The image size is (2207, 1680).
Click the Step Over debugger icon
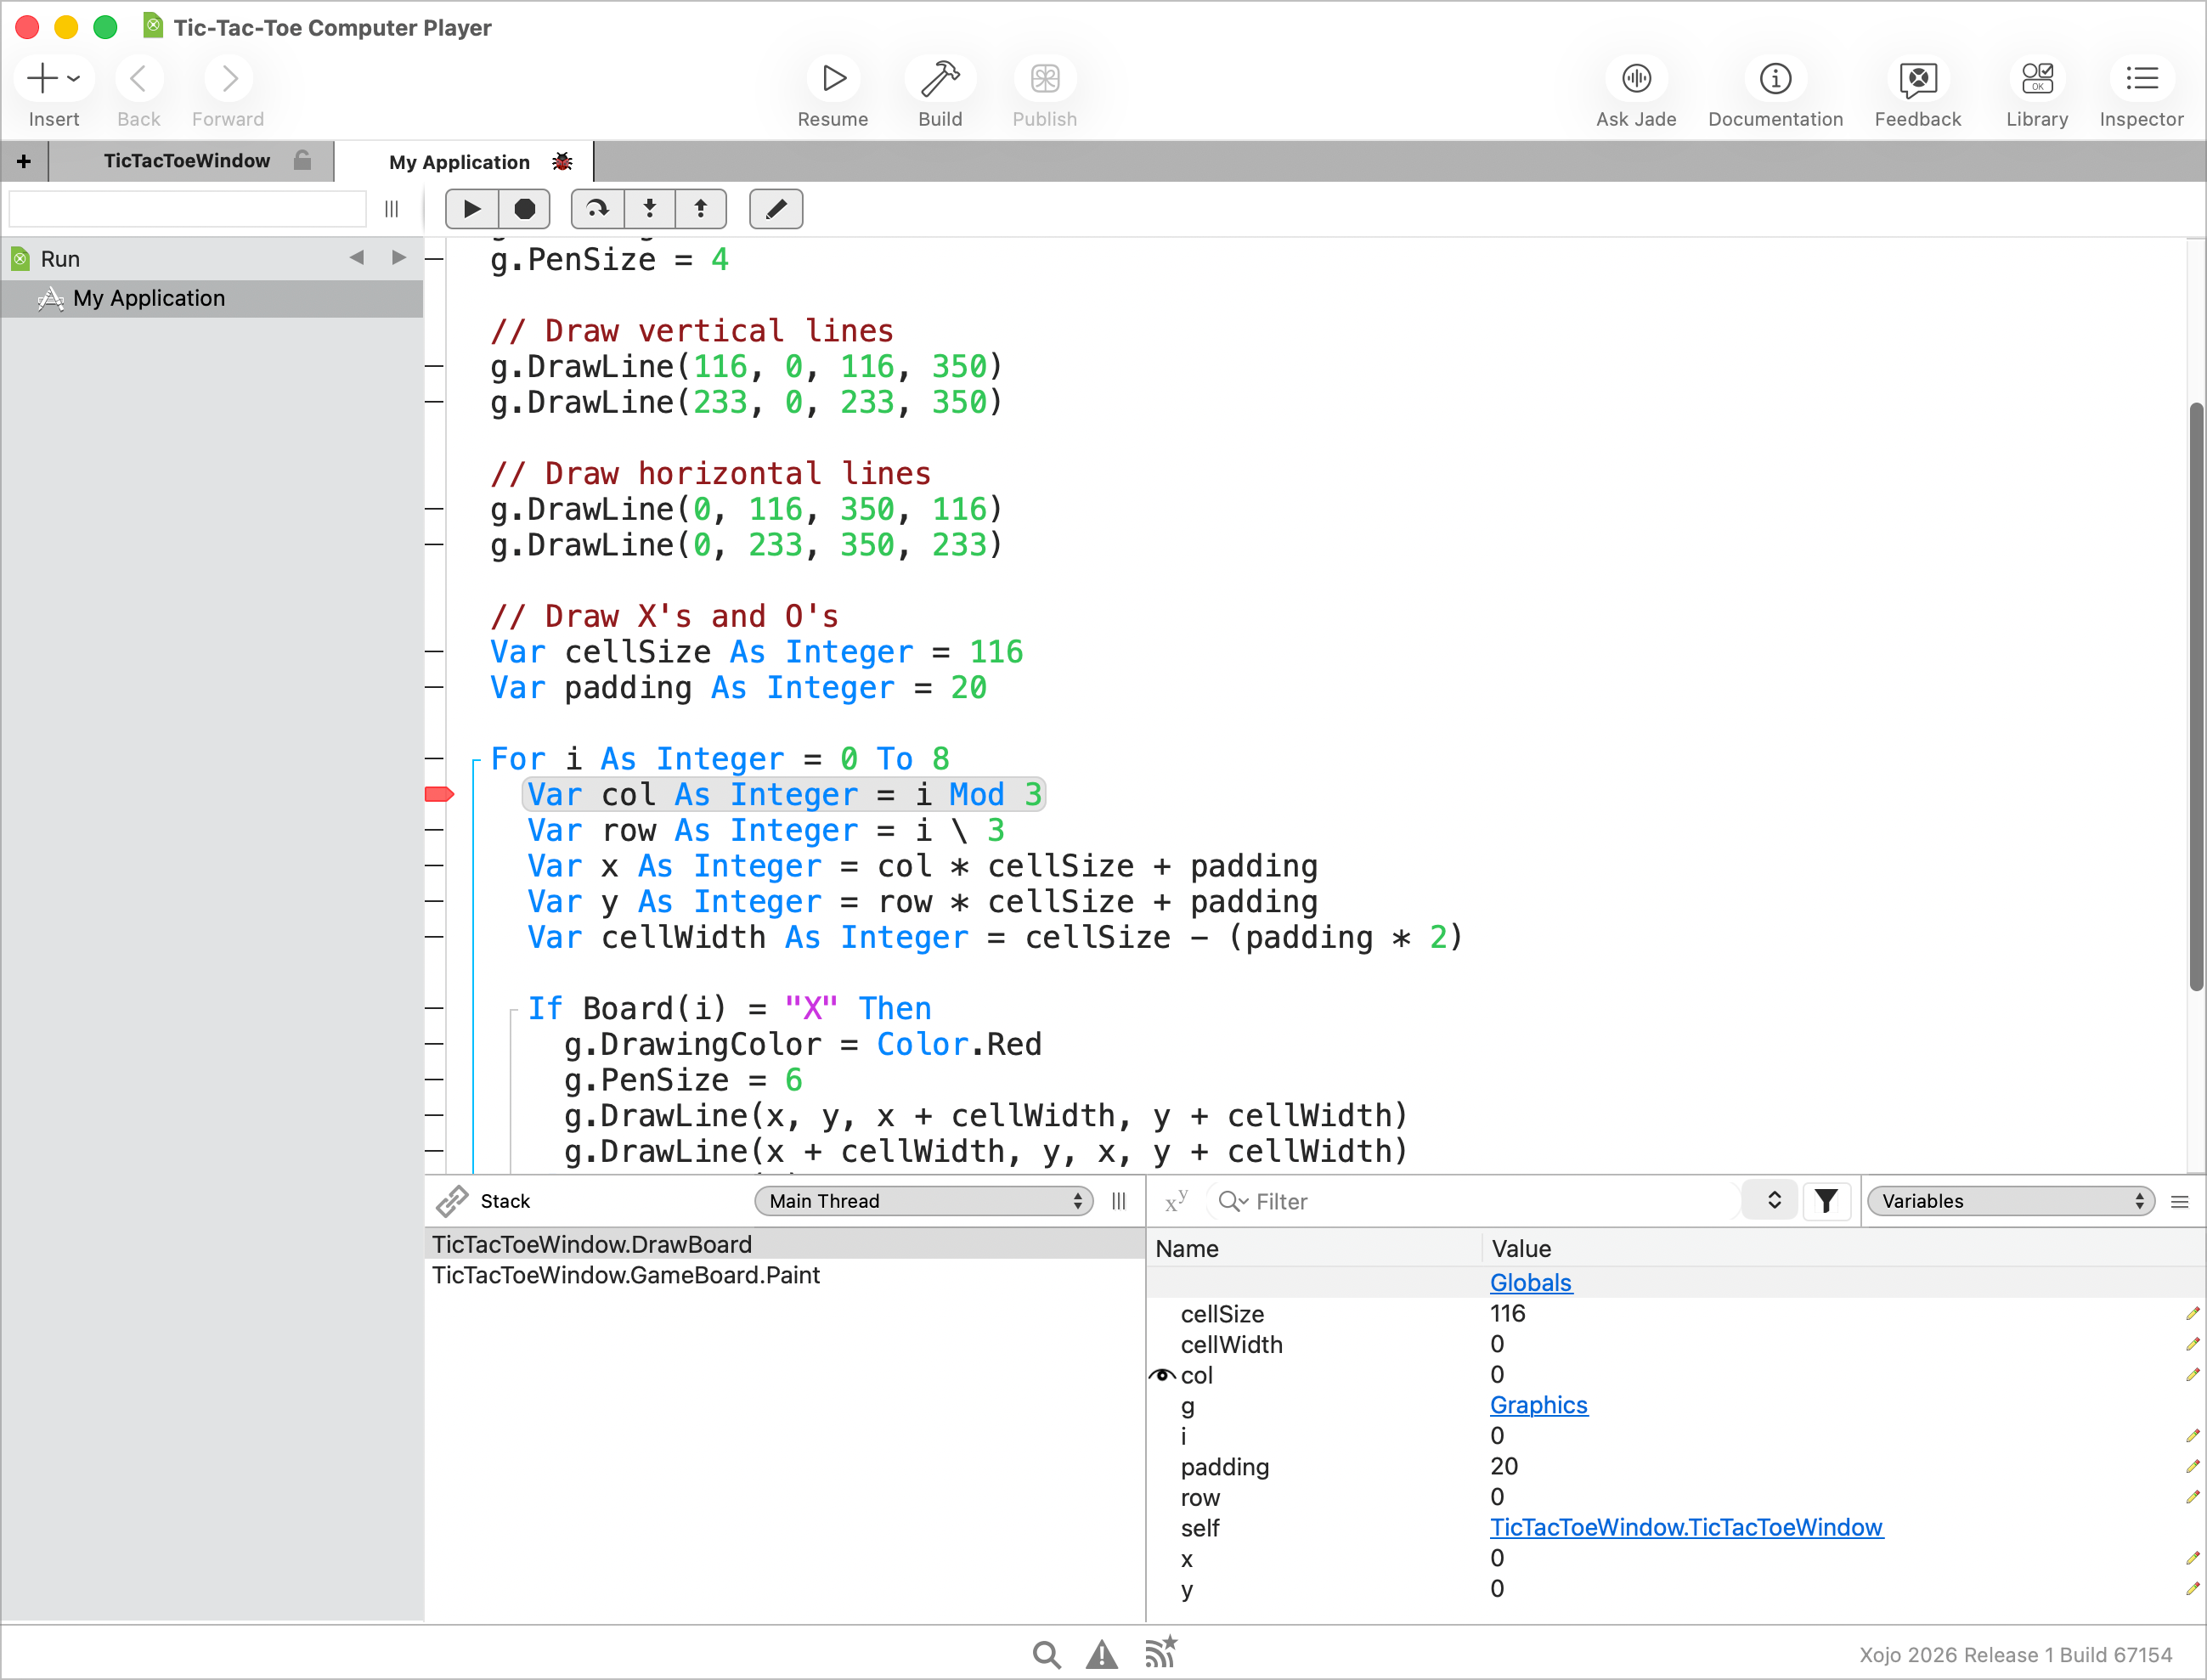point(597,209)
